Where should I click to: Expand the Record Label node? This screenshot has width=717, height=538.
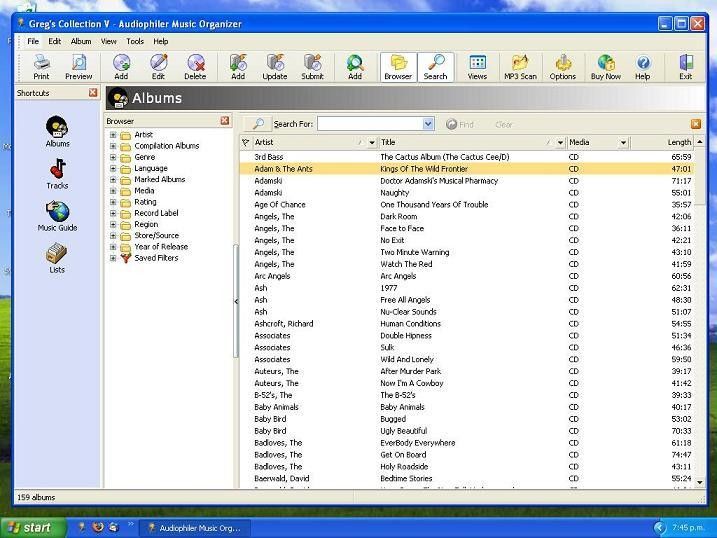click(113, 213)
